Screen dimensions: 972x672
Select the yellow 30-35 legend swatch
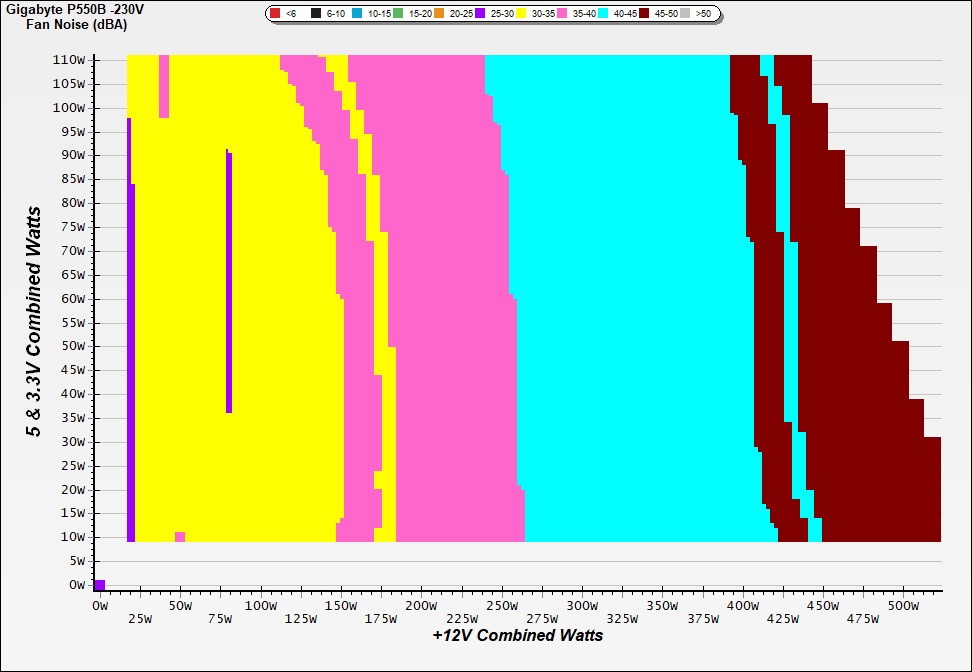coord(522,15)
